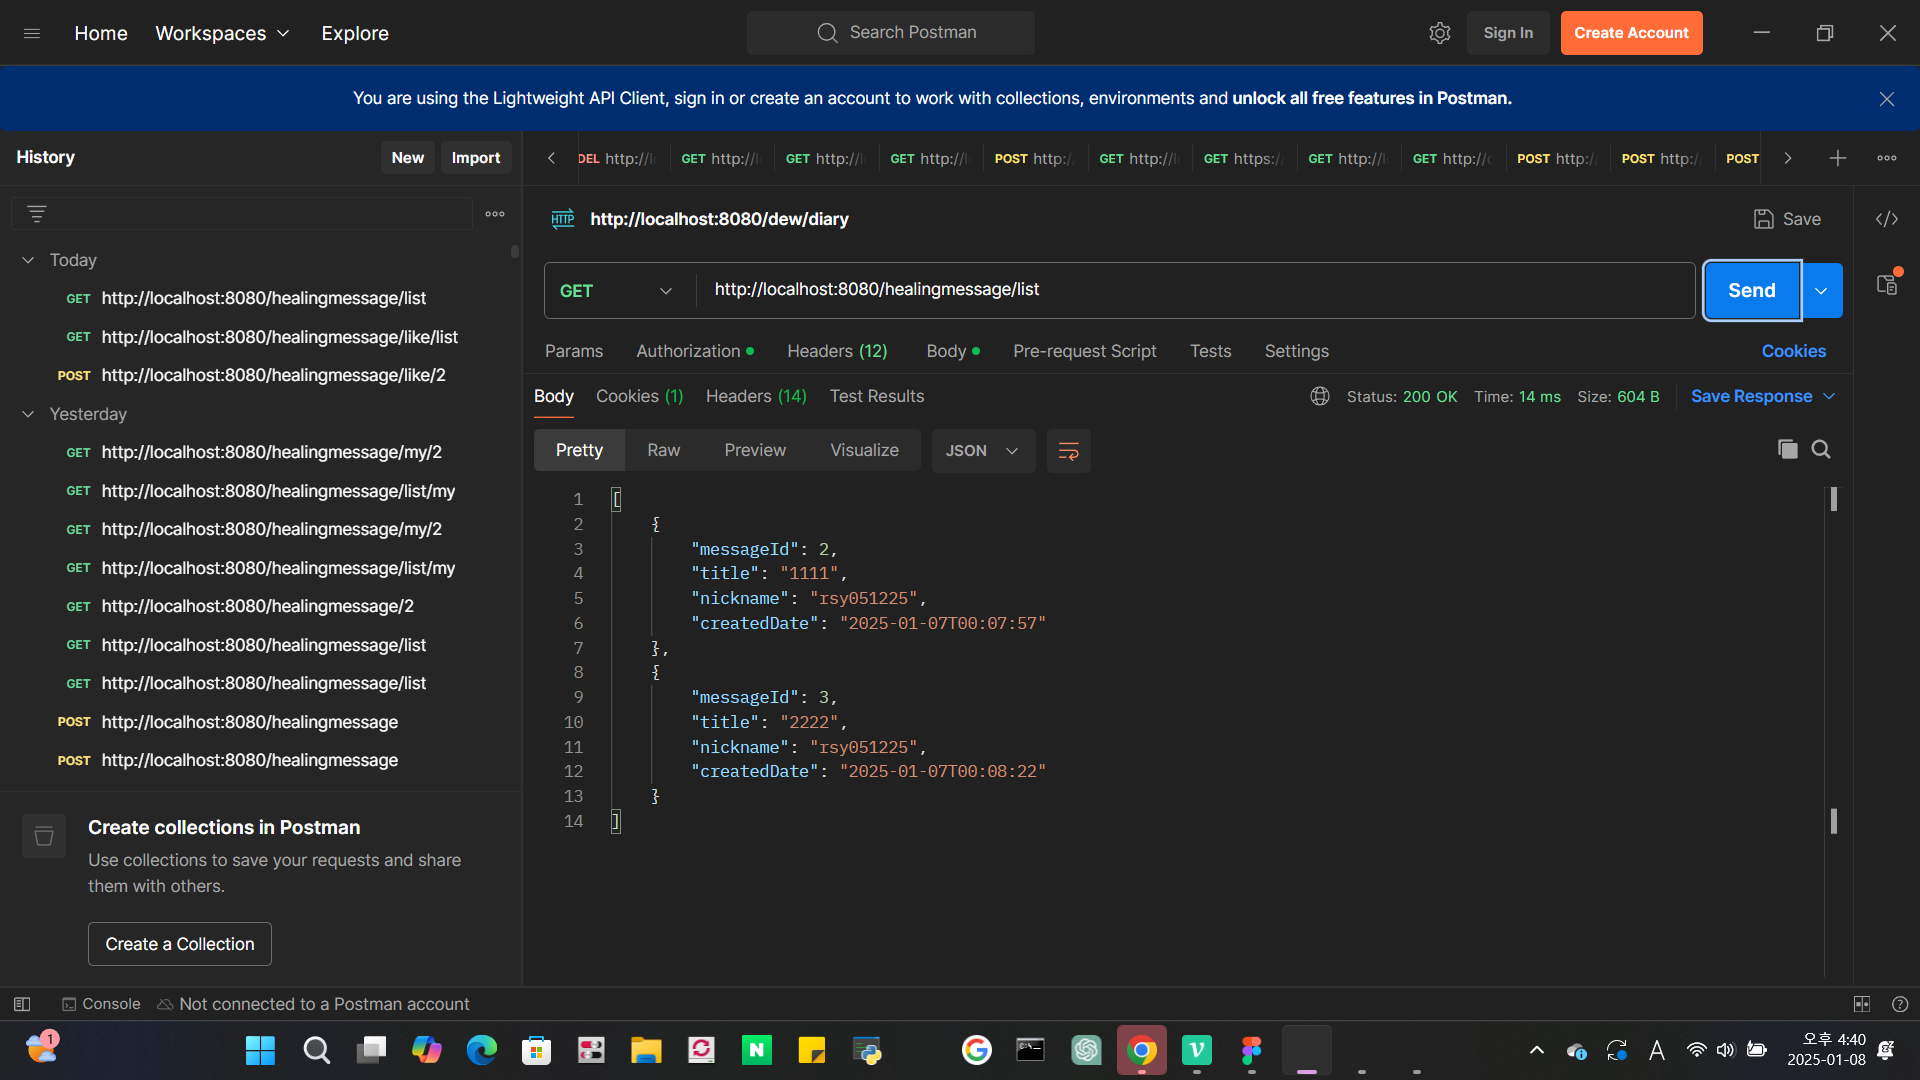Open the Tests tab
The height and width of the screenshot is (1080, 1920).
1210,352
